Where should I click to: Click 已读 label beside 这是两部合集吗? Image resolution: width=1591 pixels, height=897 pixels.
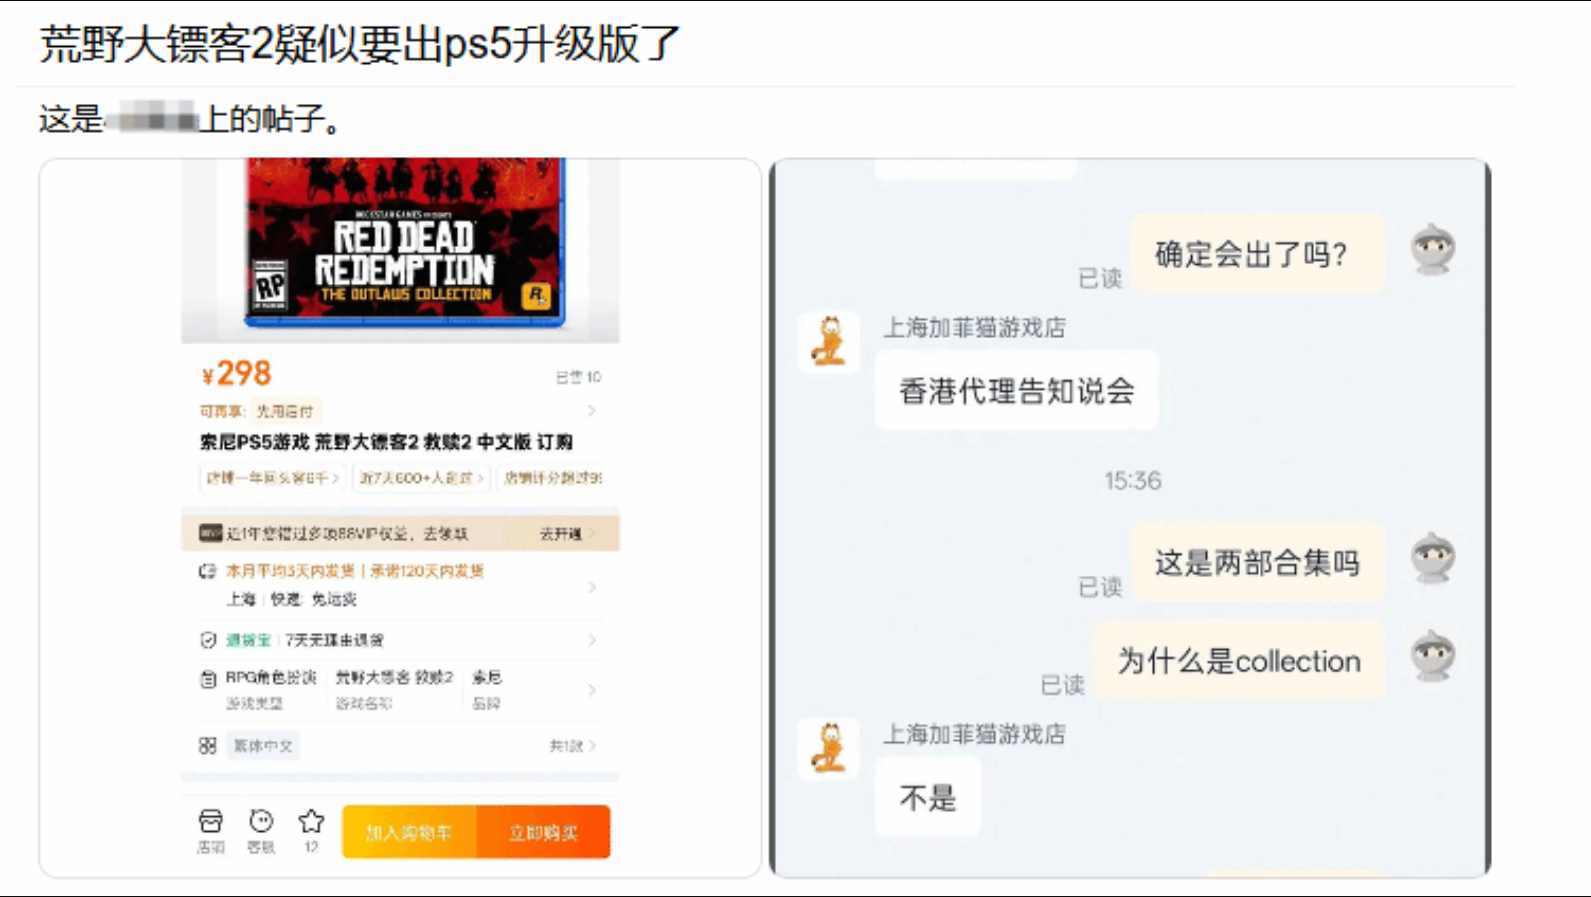1100,587
